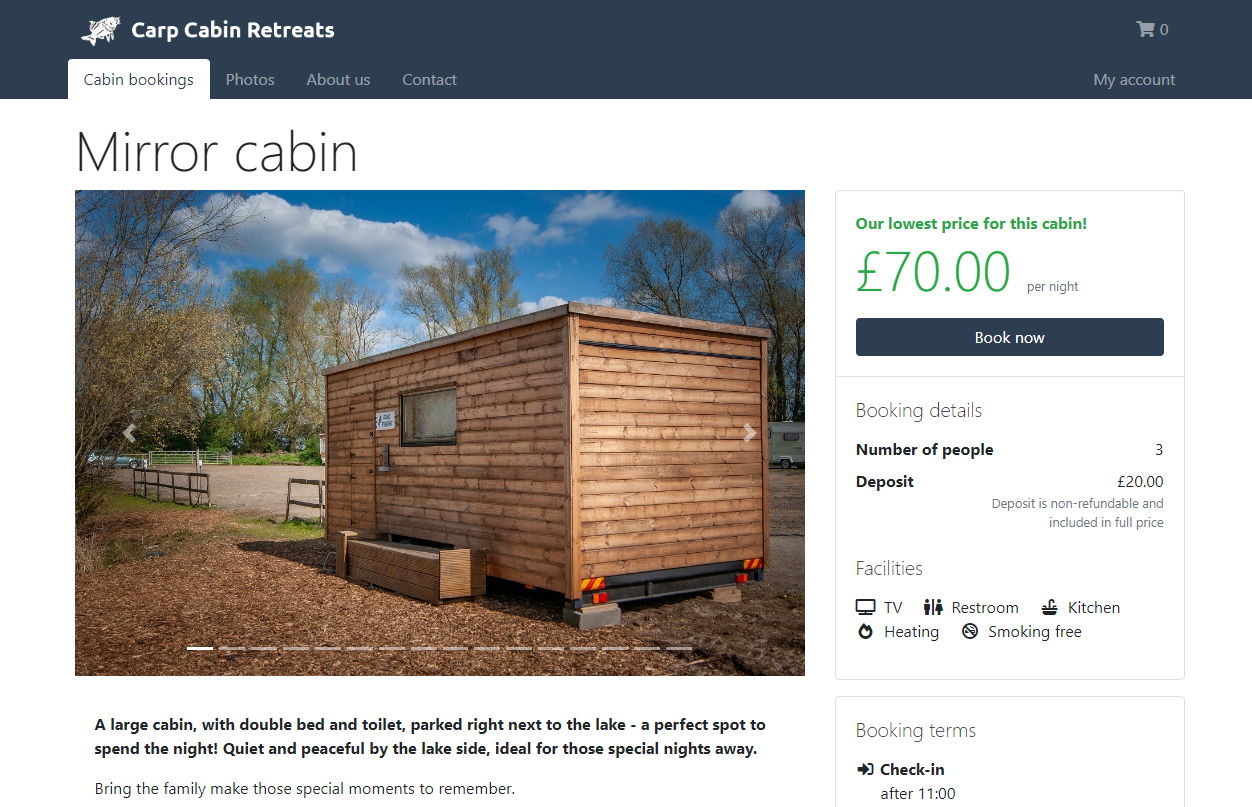Show the next carousel photo
Viewport: 1252px width, 807px height.
tap(750, 433)
